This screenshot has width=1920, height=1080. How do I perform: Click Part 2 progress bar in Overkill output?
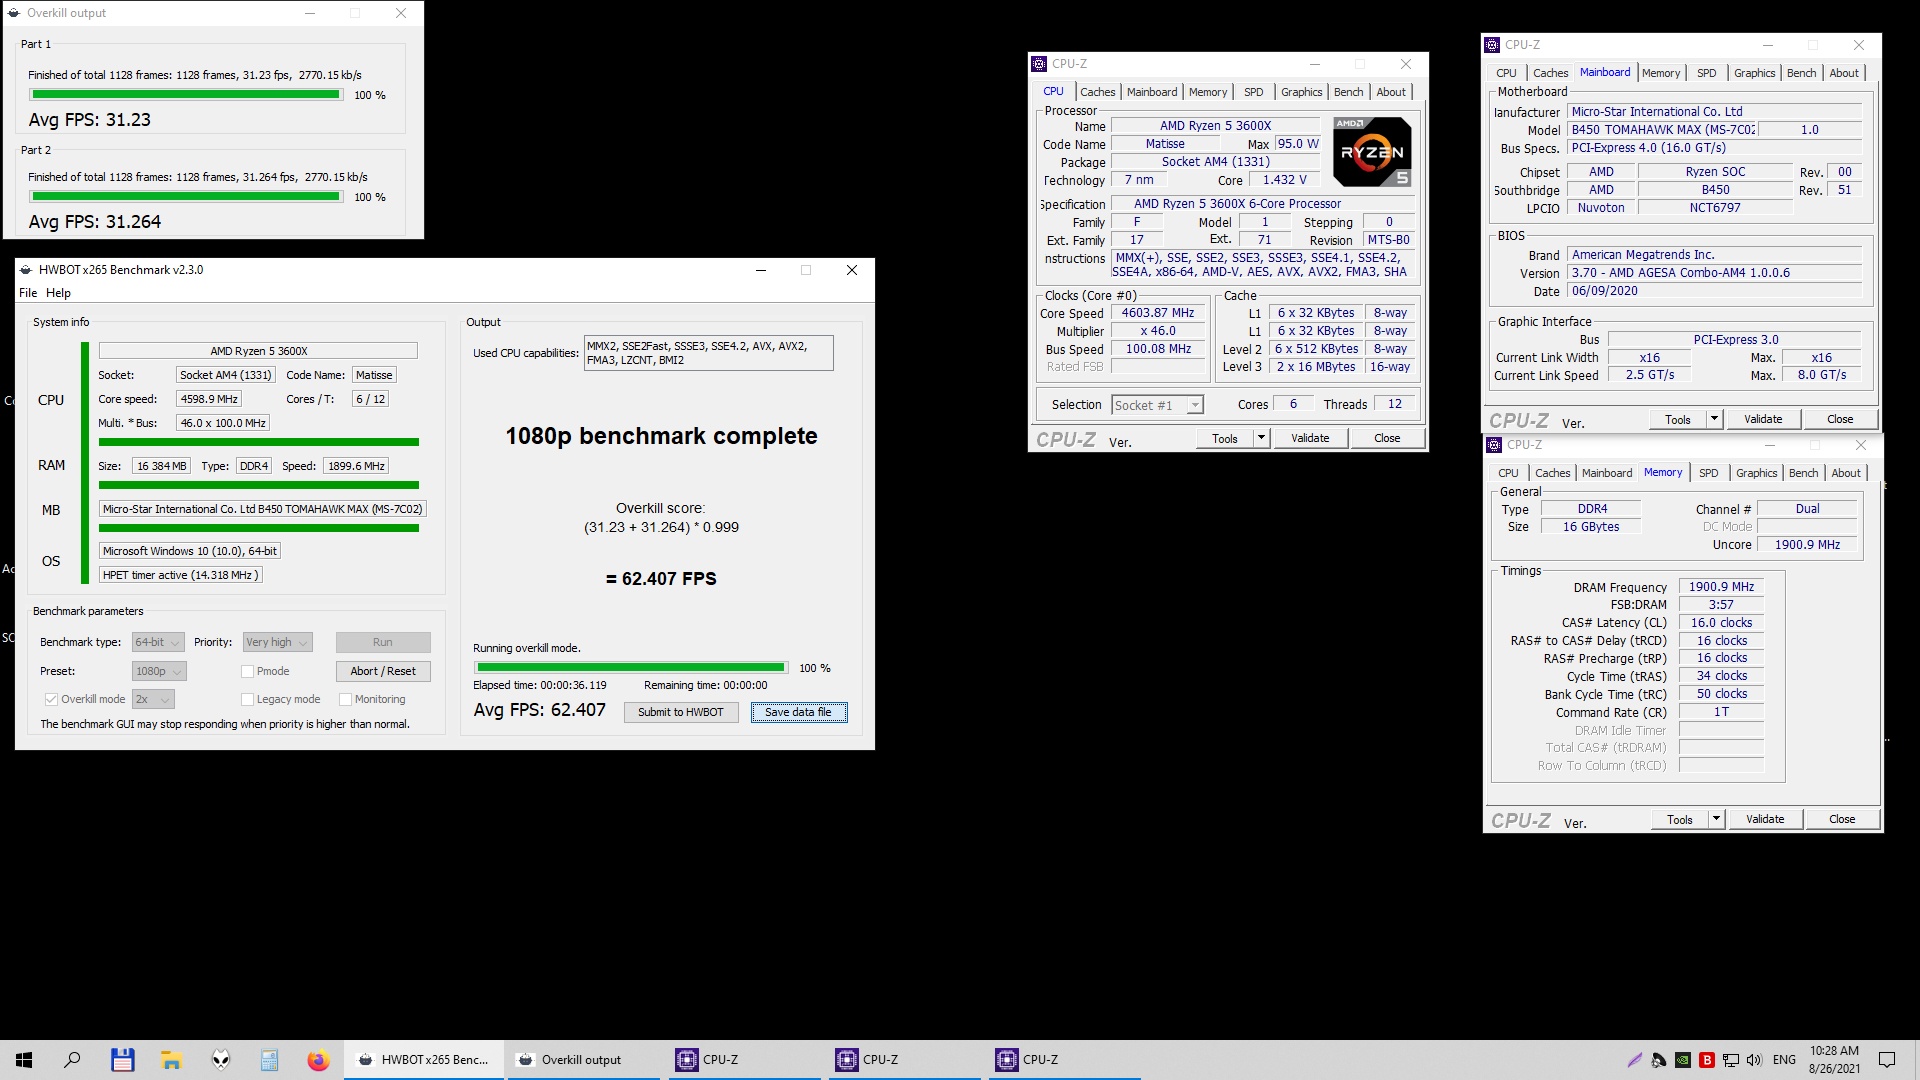coord(186,197)
